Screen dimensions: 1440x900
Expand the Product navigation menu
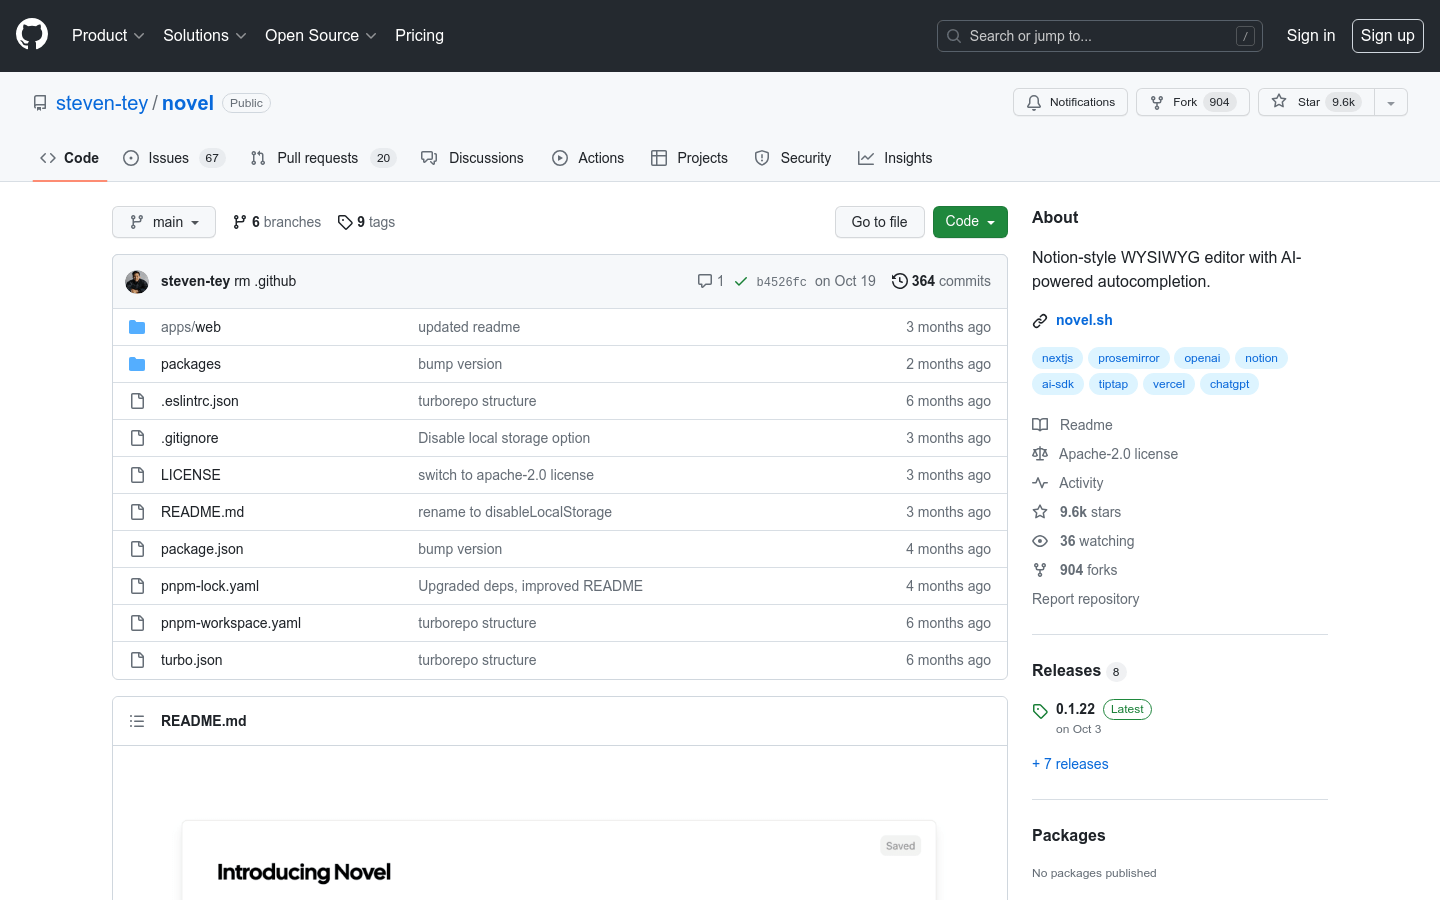tap(108, 36)
